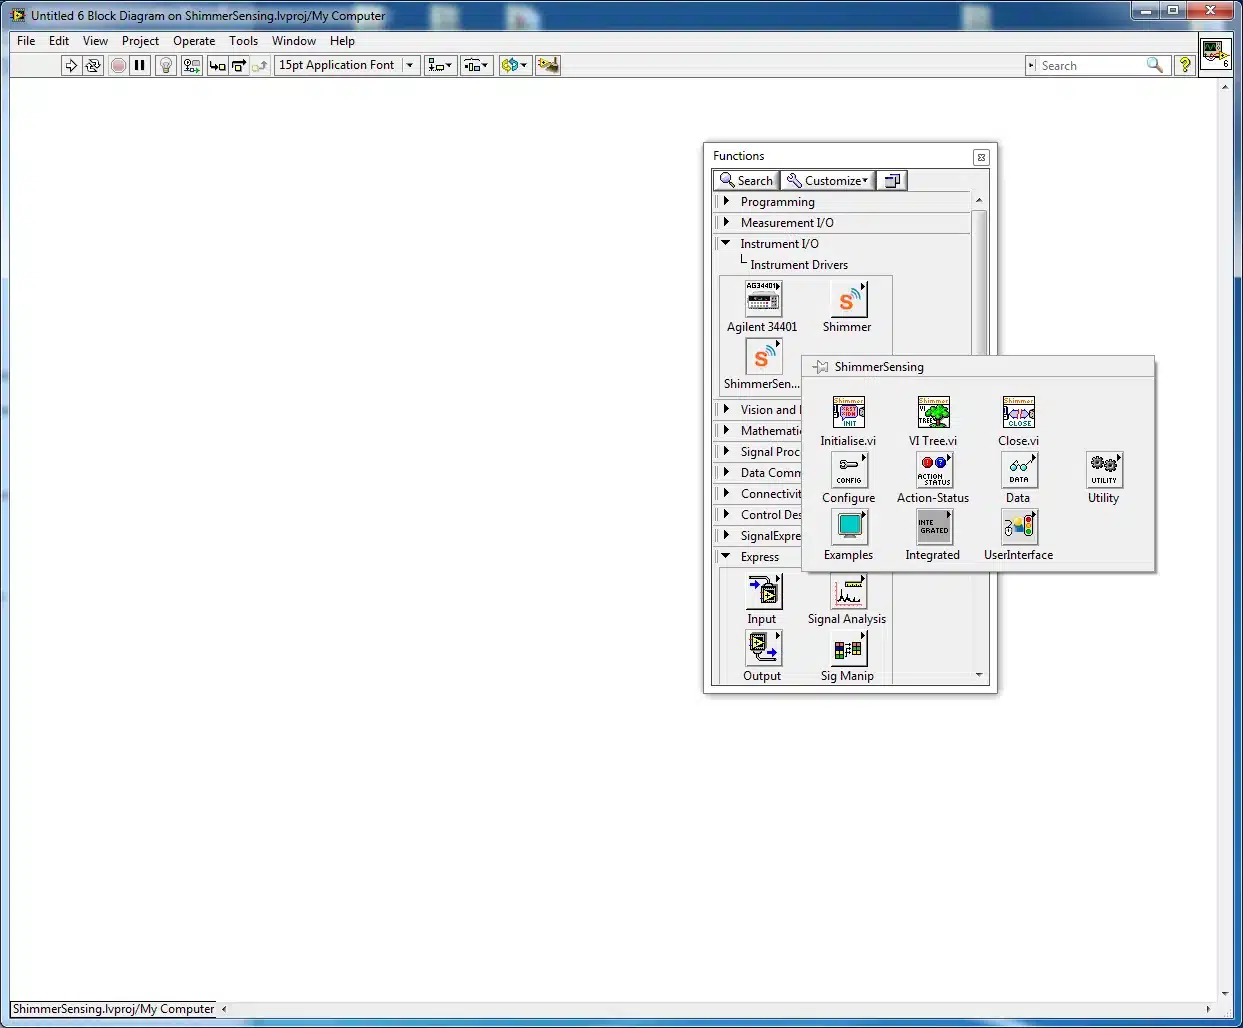
Task: Click Step Out button
Action: tap(260, 65)
